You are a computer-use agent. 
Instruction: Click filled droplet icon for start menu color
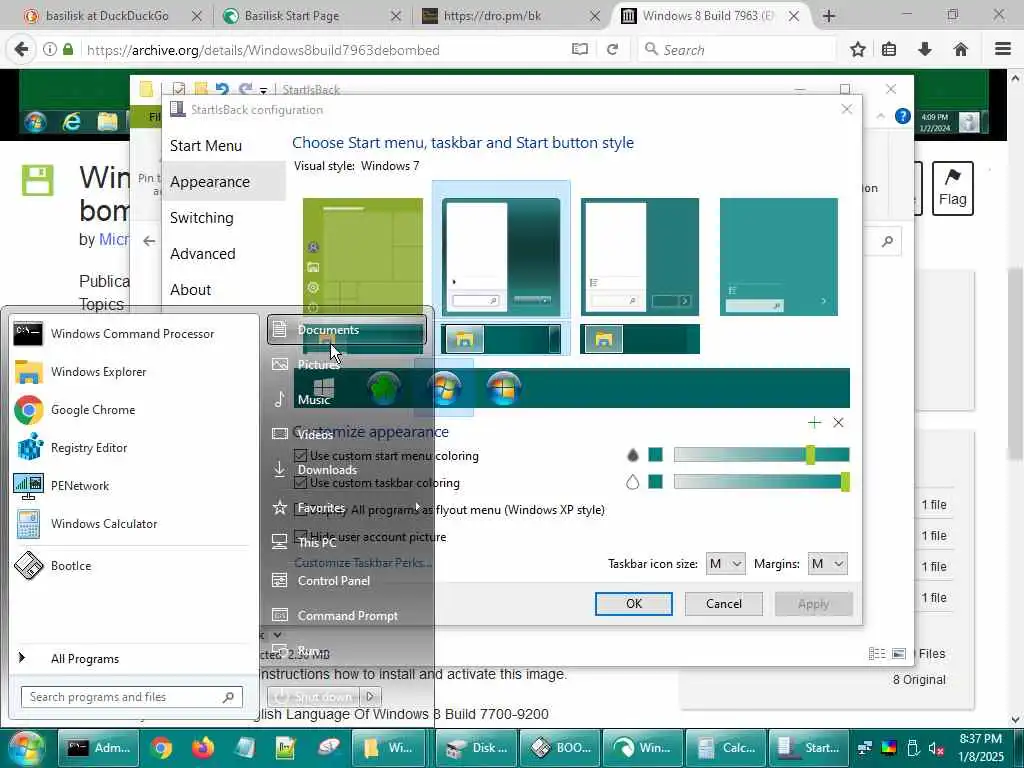tap(632, 455)
